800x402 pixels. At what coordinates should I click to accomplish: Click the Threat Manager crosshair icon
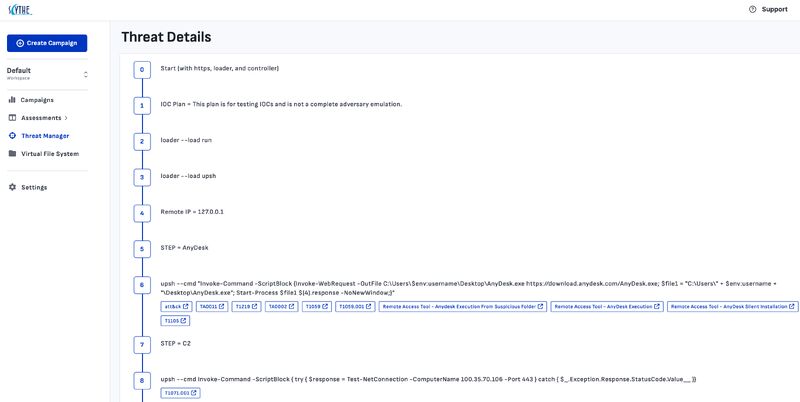(x=12, y=136)
